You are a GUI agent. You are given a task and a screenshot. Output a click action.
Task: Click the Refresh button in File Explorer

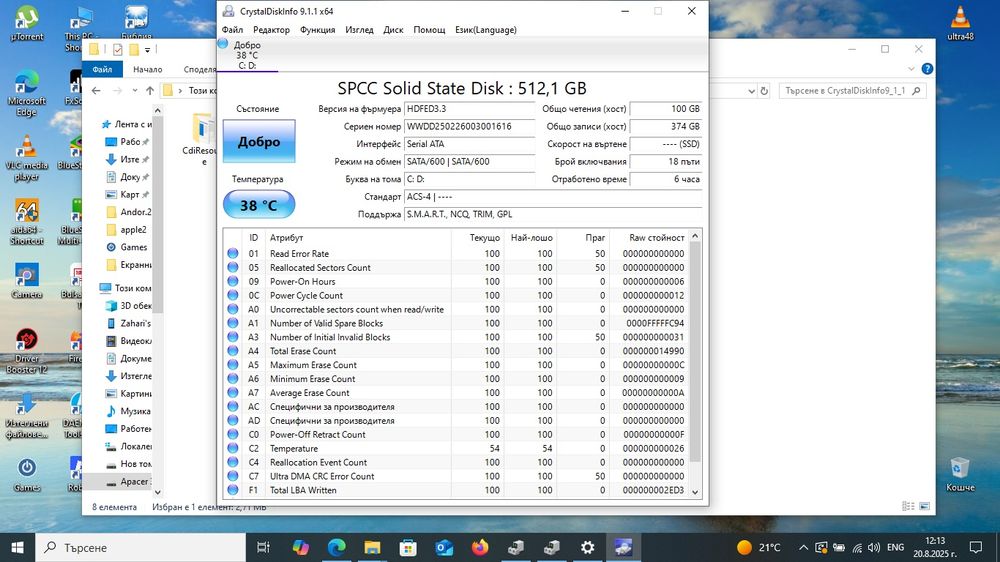(x=764, y=91)
